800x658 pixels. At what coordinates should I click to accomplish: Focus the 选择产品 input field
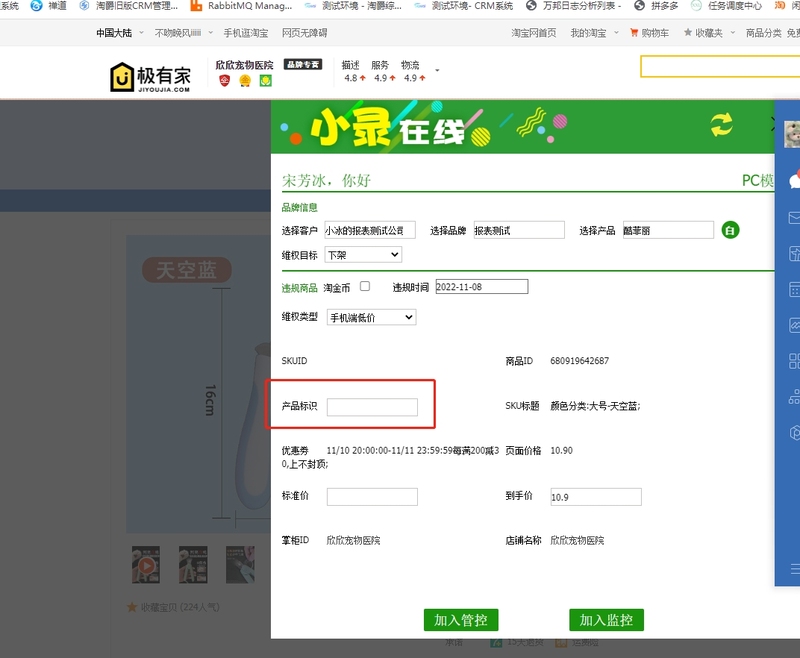[x=668, y=230]
